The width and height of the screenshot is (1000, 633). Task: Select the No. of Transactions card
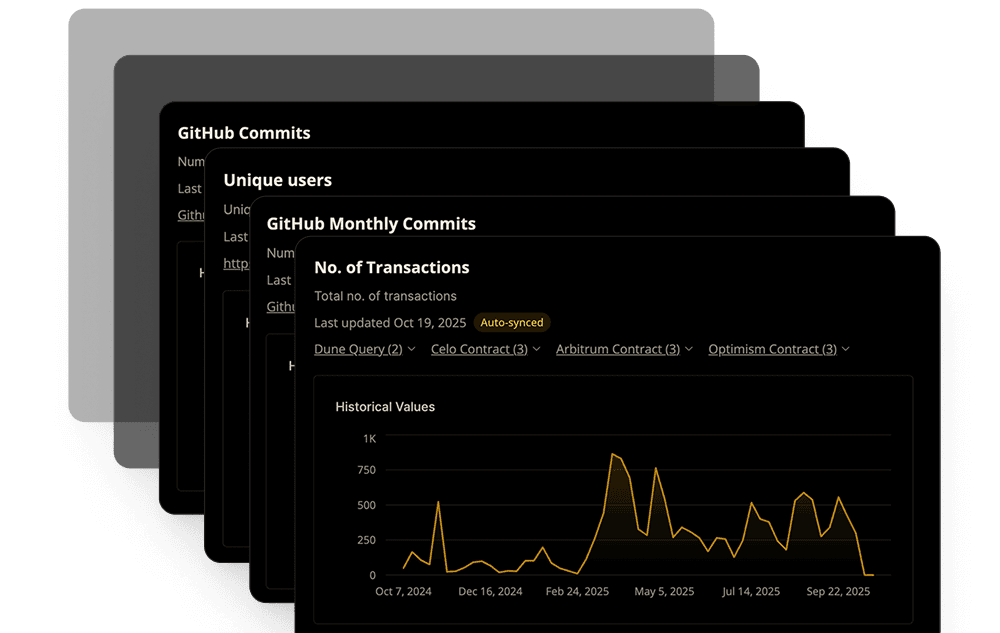392,267
